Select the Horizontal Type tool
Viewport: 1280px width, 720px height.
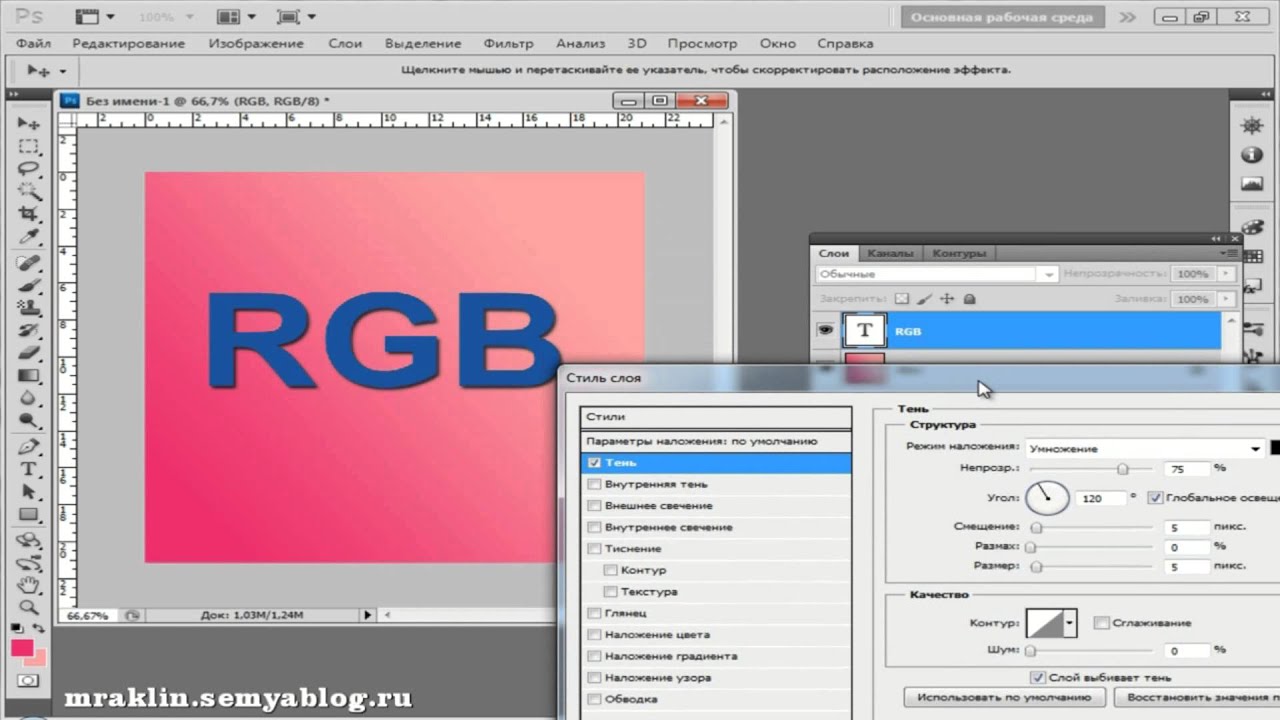(29, 469)
